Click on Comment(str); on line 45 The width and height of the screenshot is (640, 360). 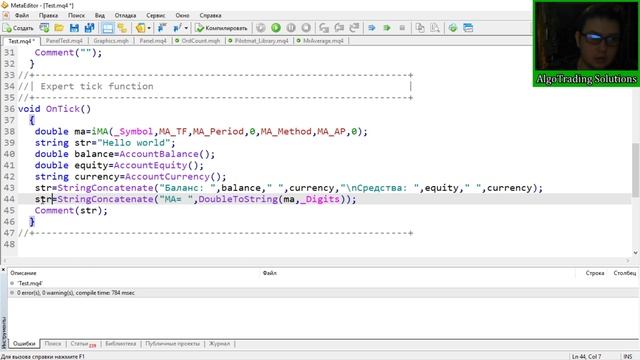pyautogui.click(x=71, y=211)
